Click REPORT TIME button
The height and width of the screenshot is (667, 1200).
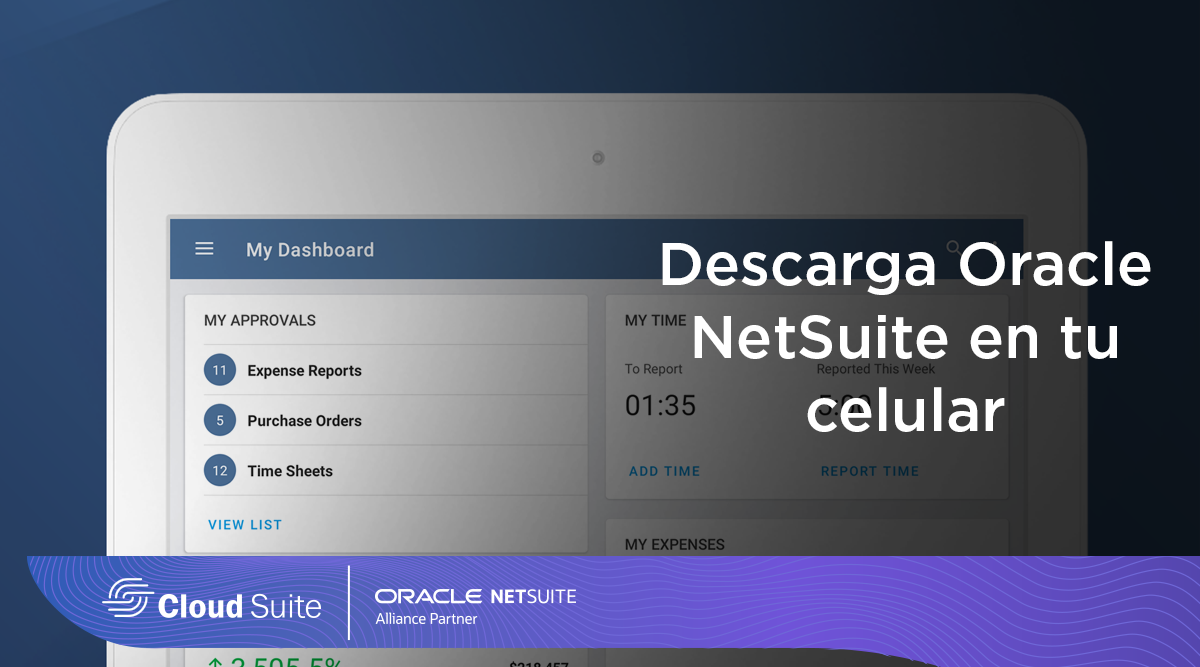870,471
